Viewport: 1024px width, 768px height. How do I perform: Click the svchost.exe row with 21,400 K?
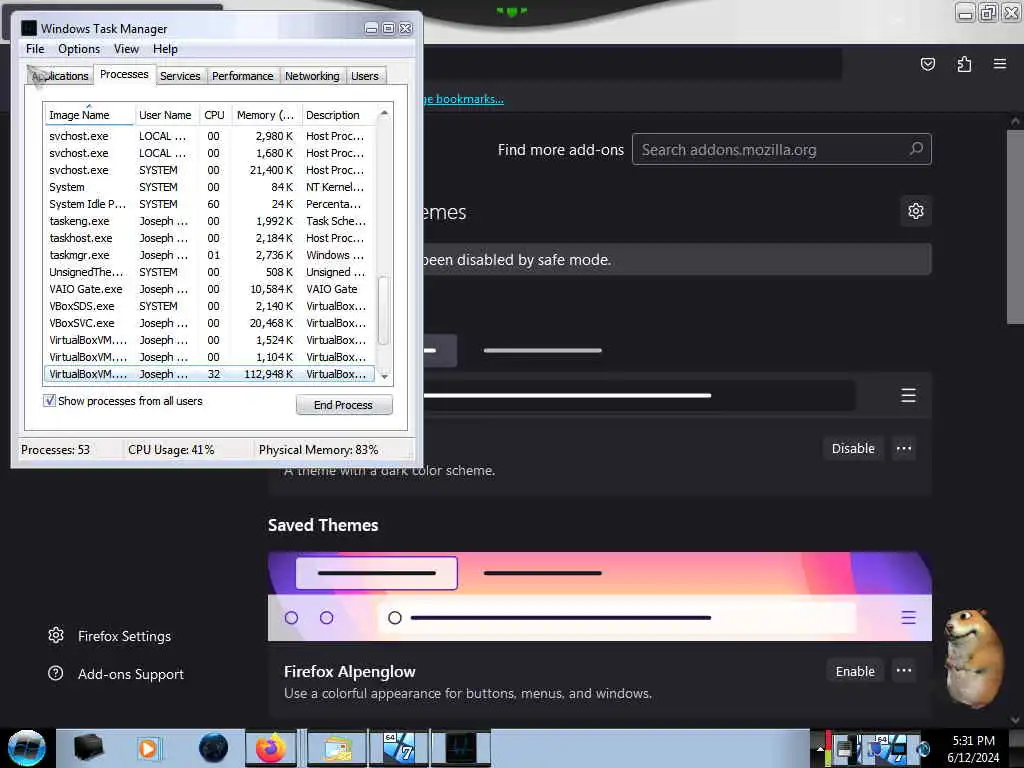pos(209,170)
